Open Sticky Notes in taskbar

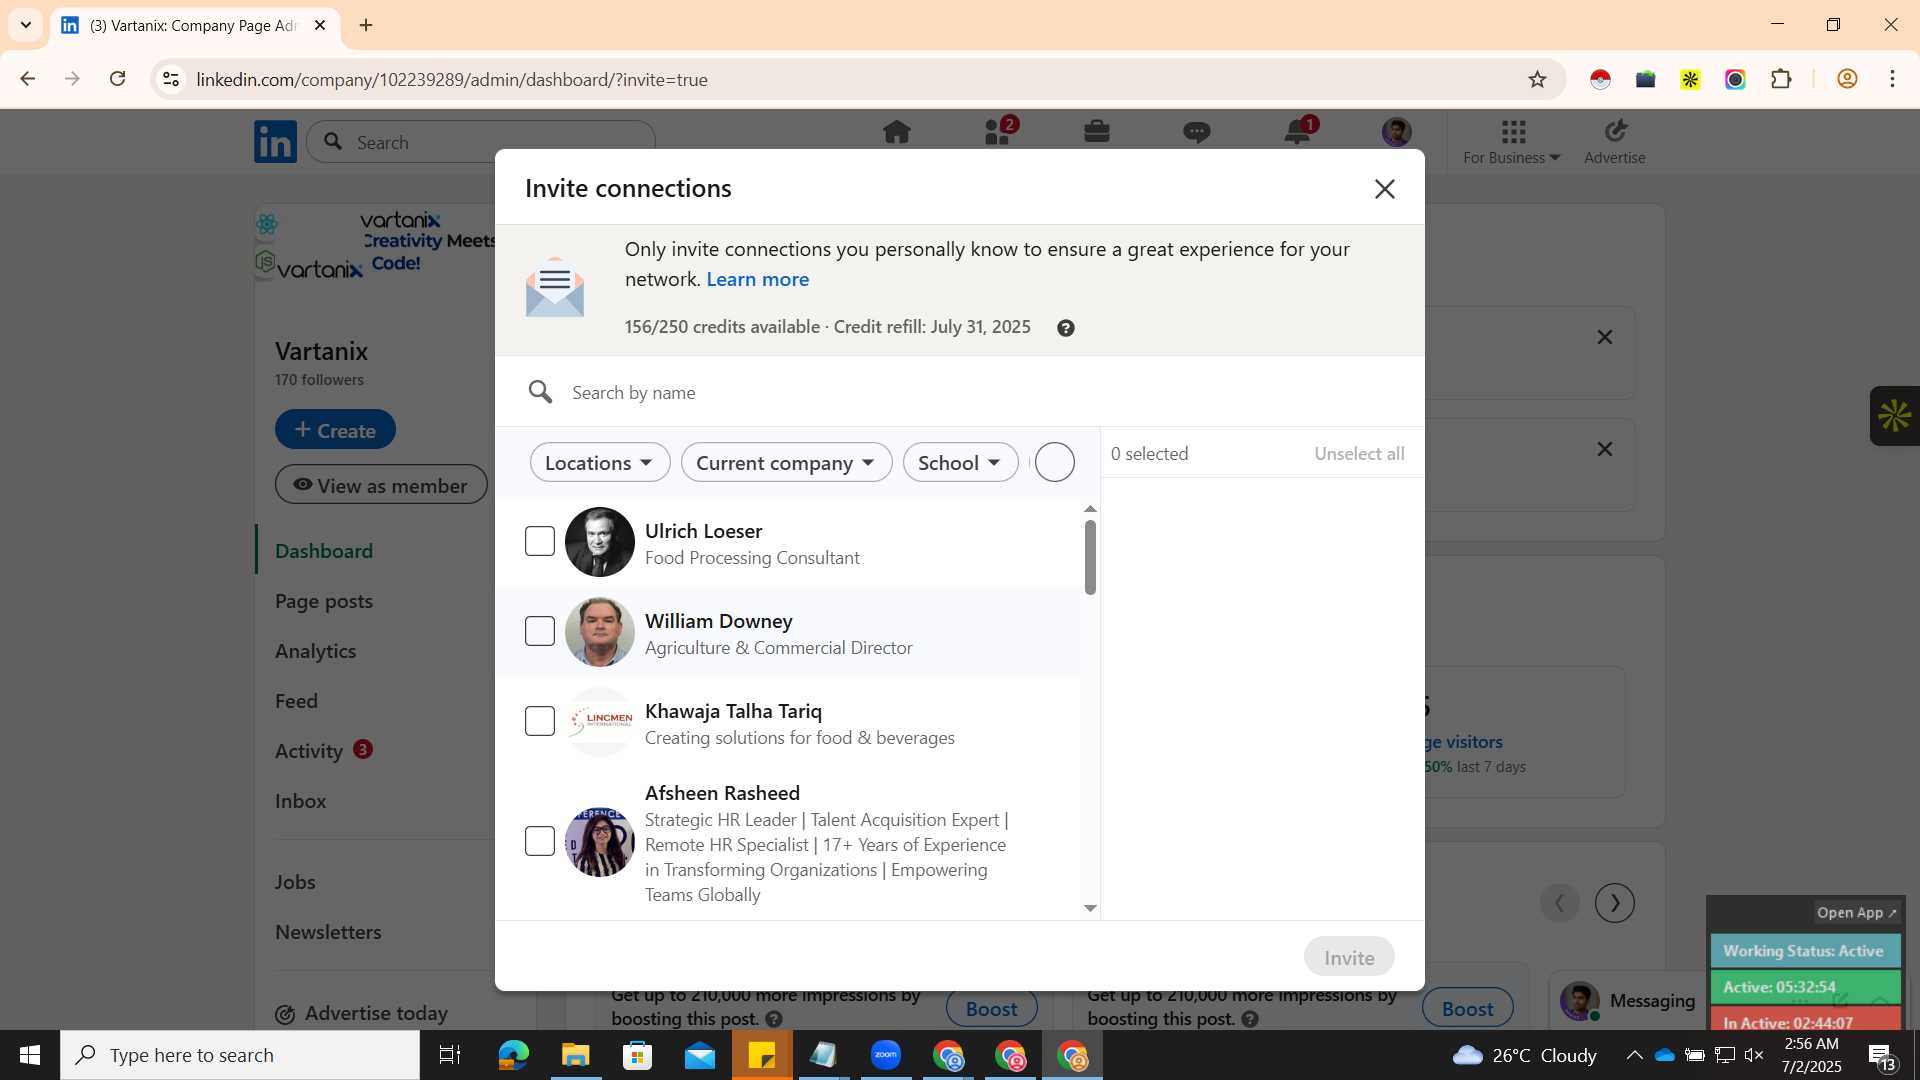coord(762,1055)
